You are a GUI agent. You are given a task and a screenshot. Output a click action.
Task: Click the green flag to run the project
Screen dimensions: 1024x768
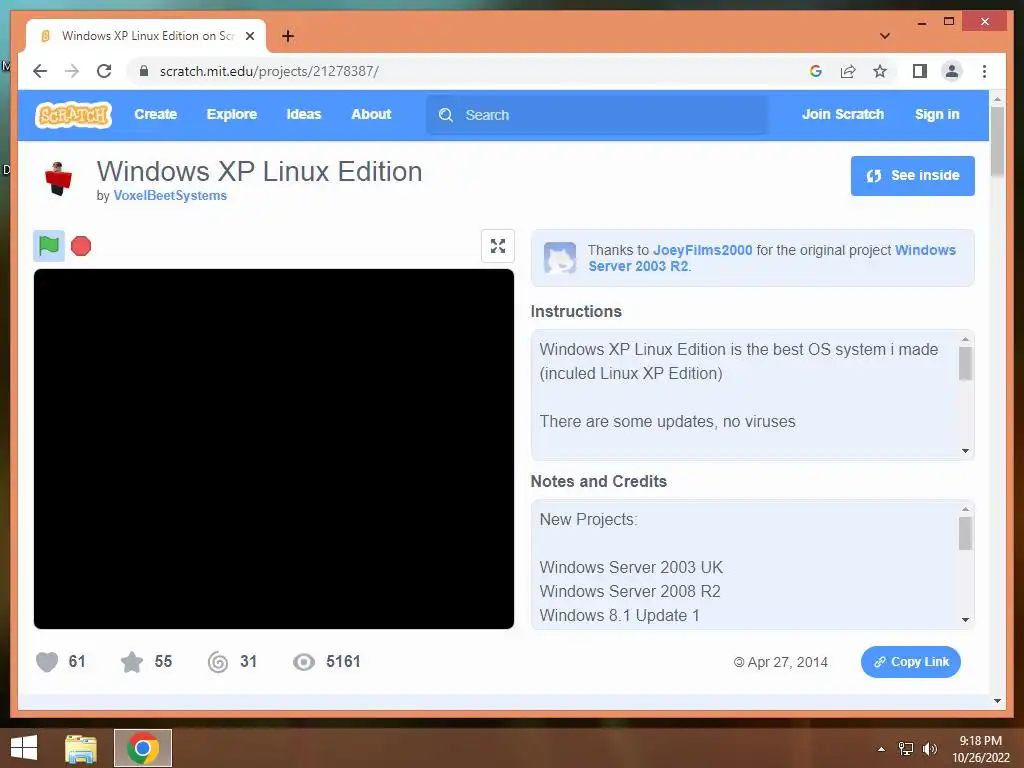coord(49,246)
